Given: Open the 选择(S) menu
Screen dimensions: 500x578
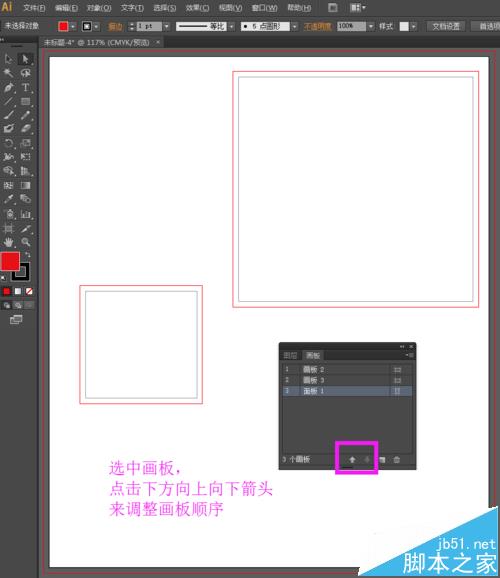Looking at the screenshot, I should [164, 8].
